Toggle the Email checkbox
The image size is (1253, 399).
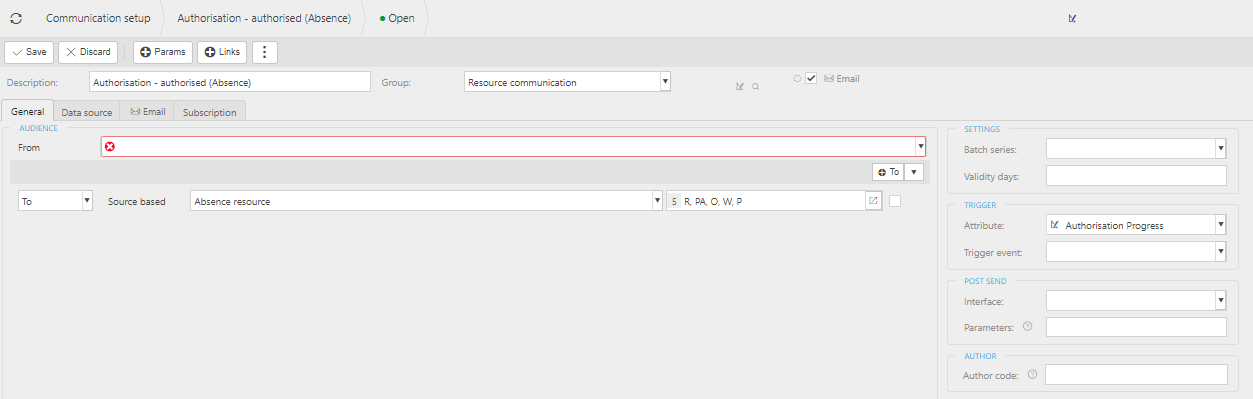pos(812,78)
